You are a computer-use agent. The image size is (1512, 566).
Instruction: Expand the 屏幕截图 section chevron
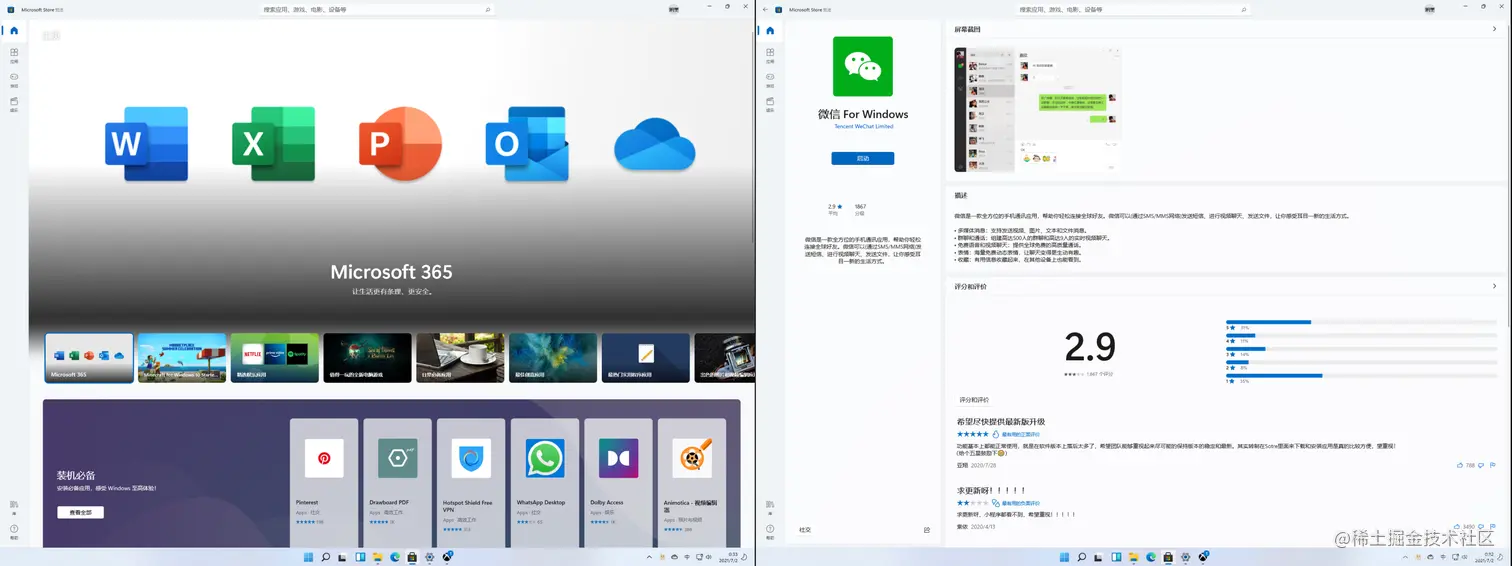point(1494,29)
